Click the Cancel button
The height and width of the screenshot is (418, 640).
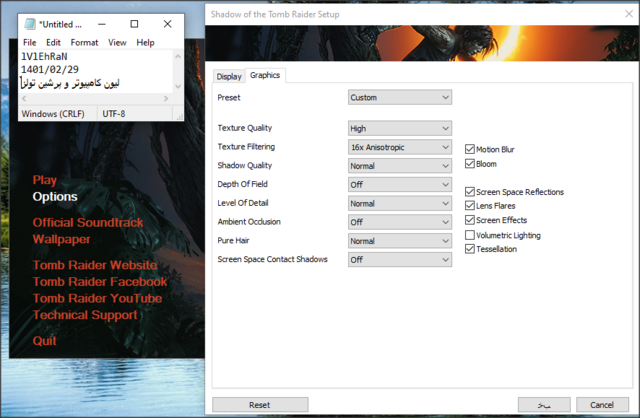(602, 404)
